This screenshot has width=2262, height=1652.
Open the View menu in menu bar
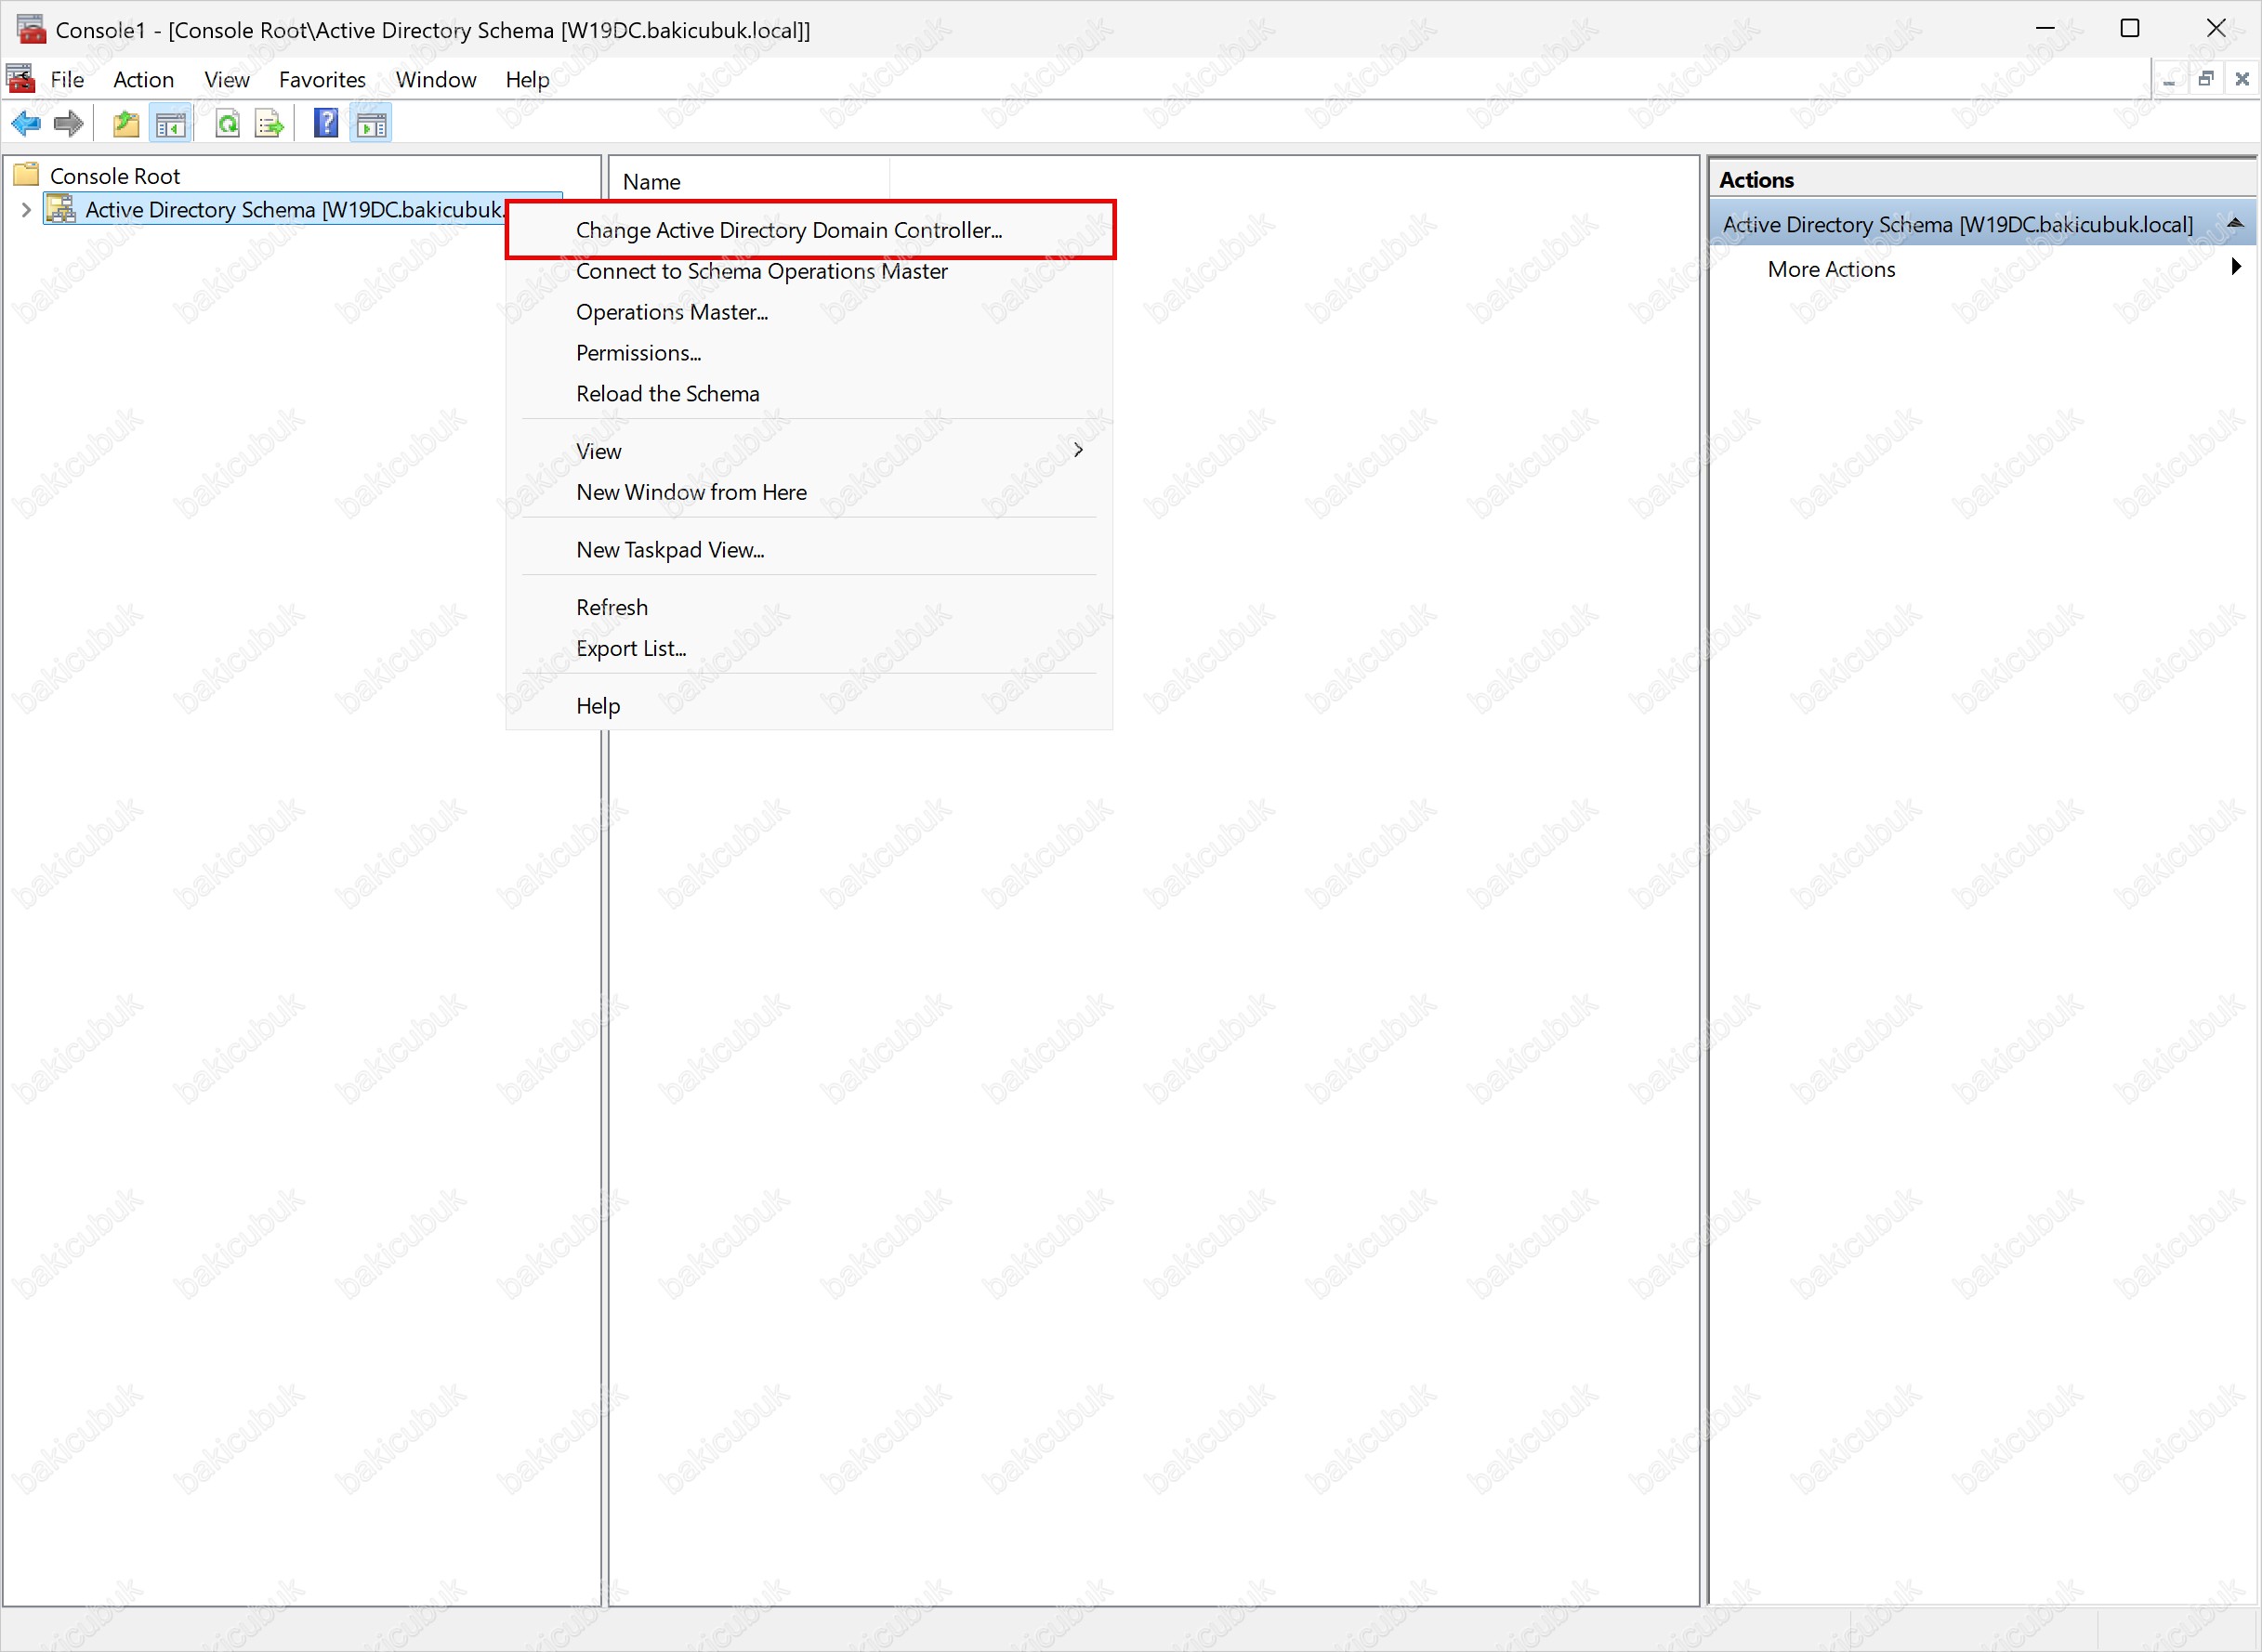click(x=227, y=79)
